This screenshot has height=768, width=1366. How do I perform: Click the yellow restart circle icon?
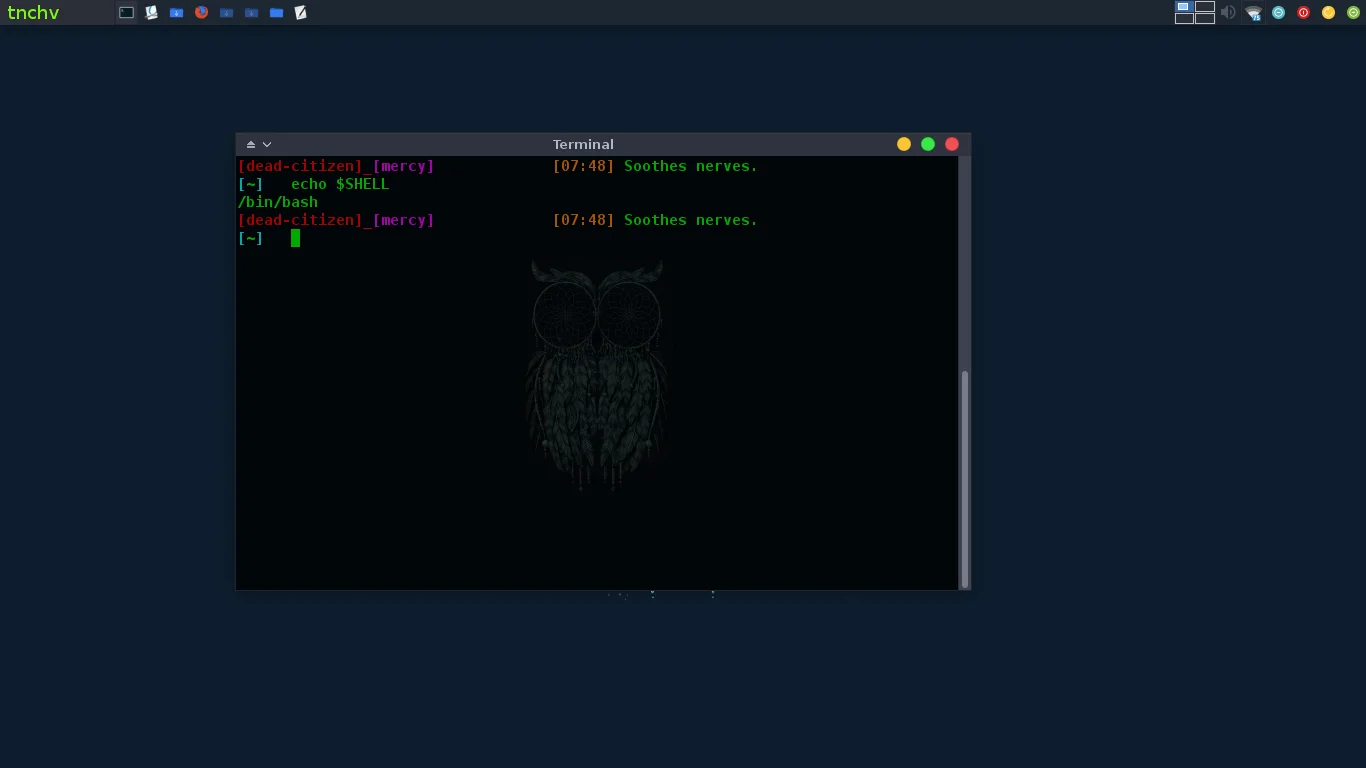(x=1328, y=13)
